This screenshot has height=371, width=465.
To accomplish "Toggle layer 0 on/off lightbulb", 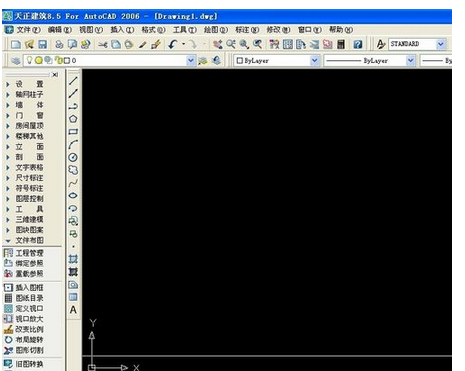I will pyautogui.click(x=29, y=60).
